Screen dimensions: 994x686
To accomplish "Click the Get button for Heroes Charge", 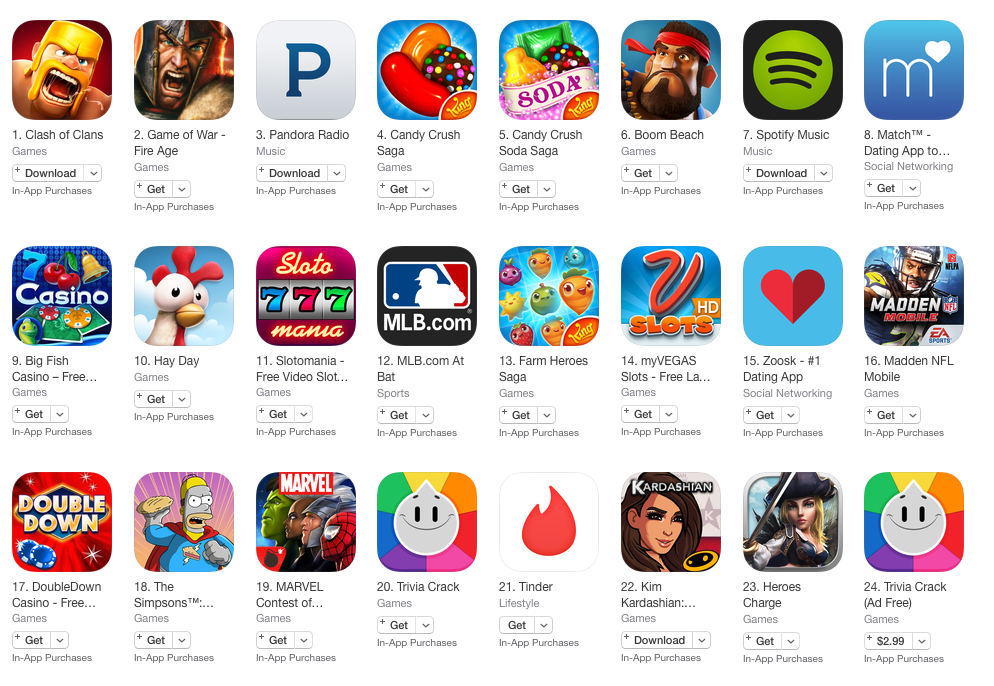I will 763,641.
